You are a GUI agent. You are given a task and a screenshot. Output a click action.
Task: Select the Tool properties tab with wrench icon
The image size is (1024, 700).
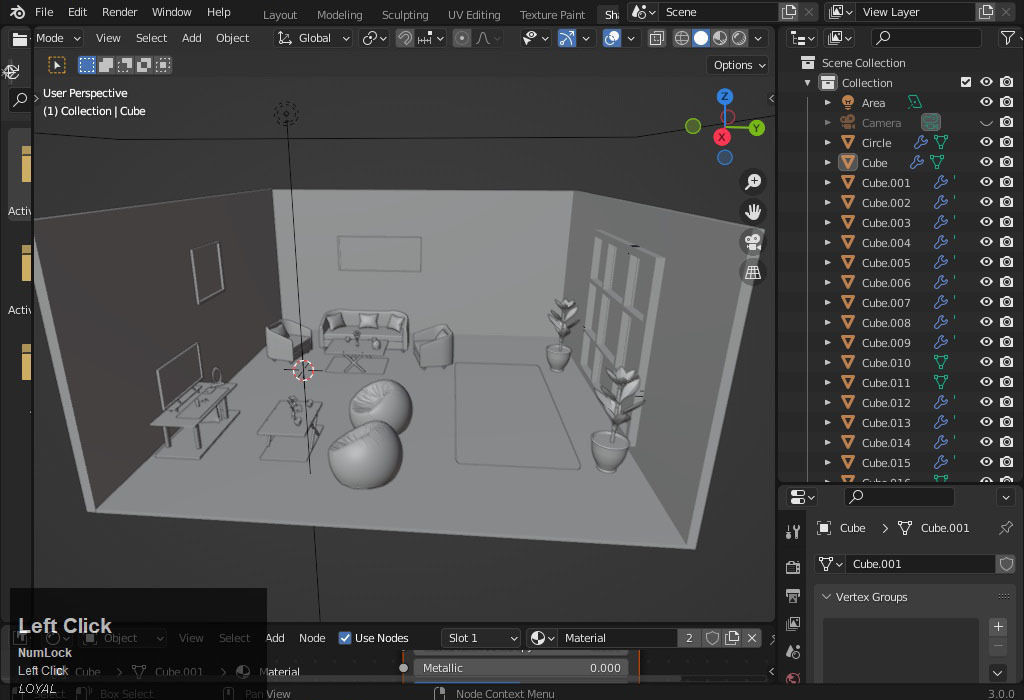(793, 531)
